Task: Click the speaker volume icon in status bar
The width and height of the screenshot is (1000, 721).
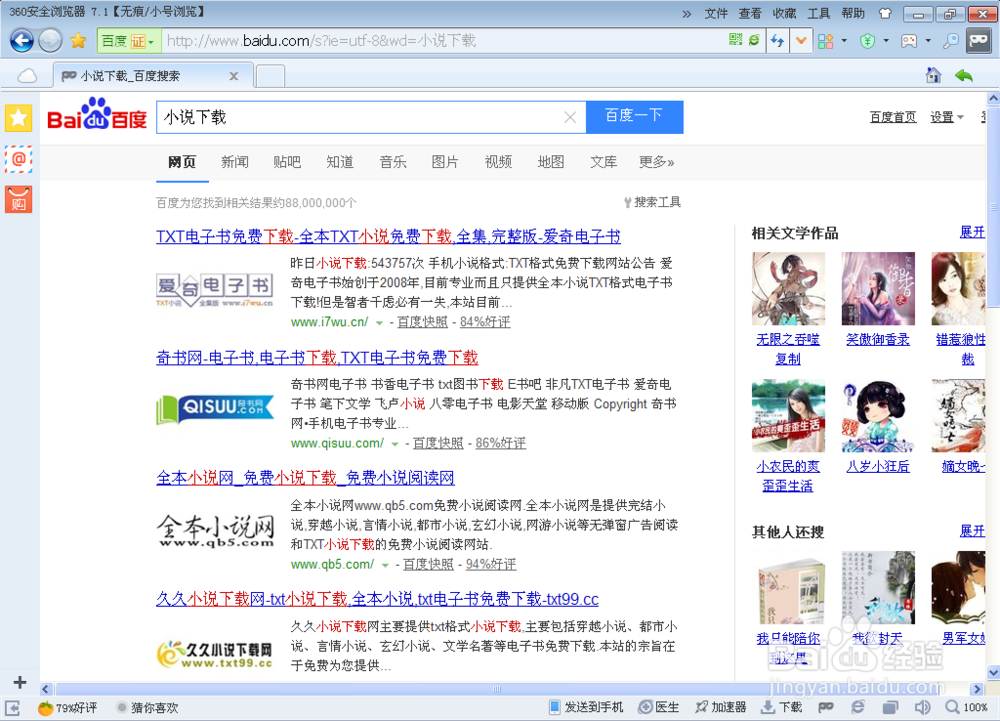Action: click(x=921, y=706)
